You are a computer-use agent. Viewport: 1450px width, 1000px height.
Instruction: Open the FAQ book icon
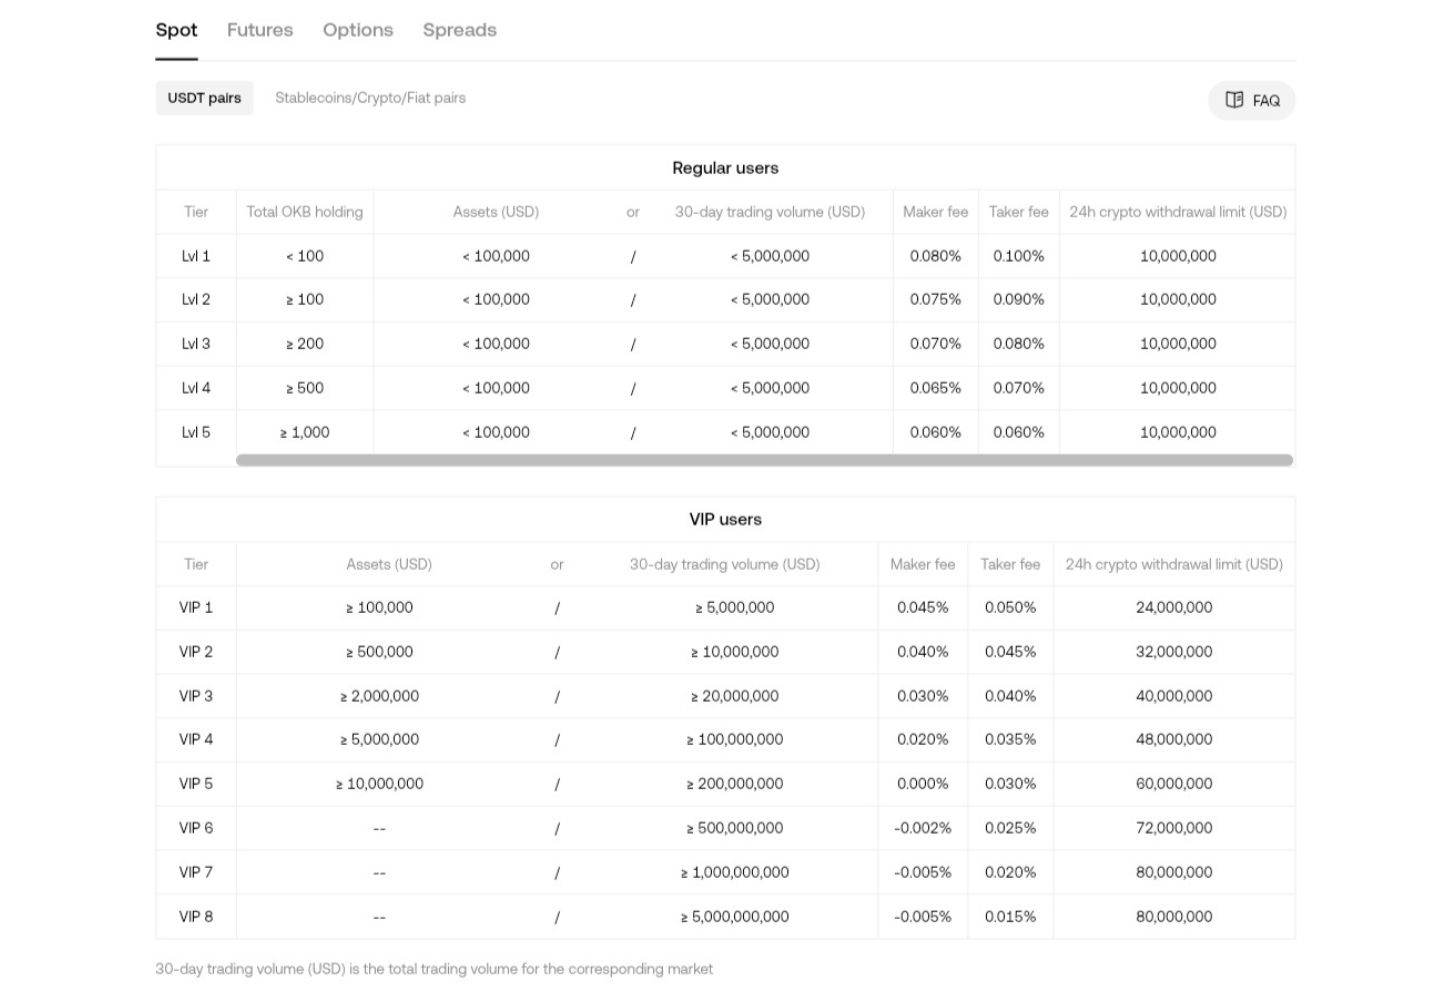pos(1235,100)
